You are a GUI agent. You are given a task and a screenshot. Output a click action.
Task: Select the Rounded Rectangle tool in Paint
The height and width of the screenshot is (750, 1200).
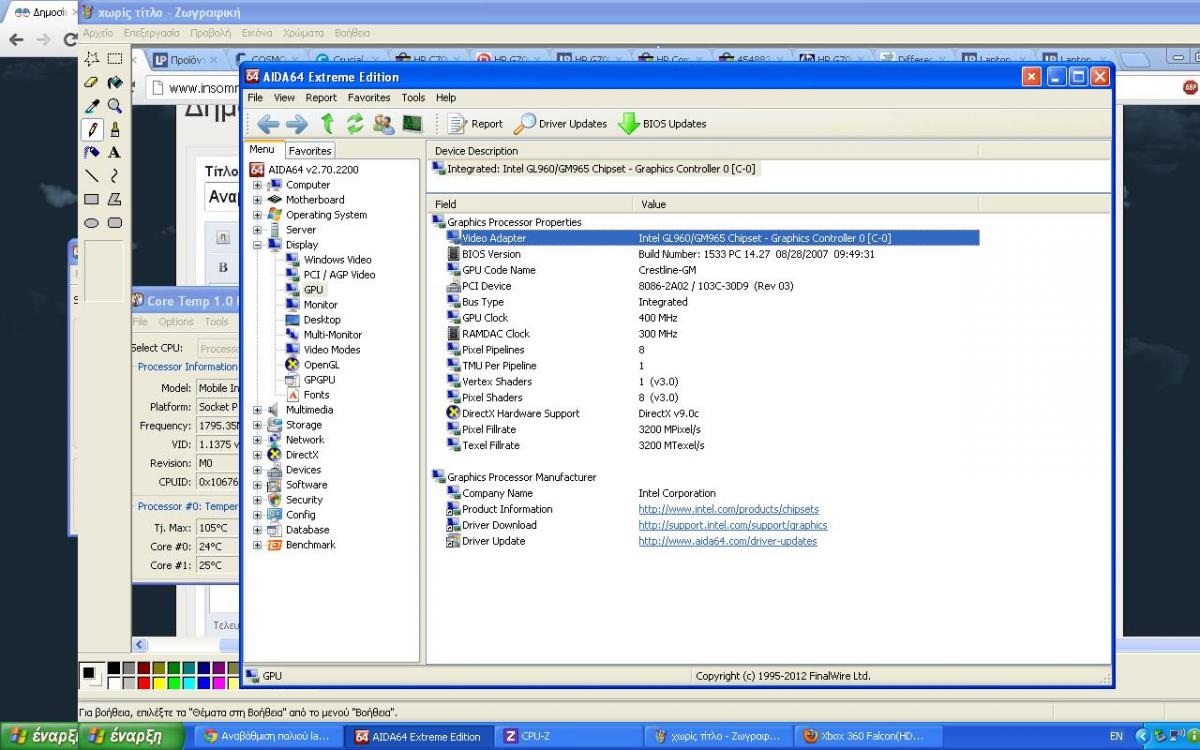pyautogui.click(x=115, y=222)
